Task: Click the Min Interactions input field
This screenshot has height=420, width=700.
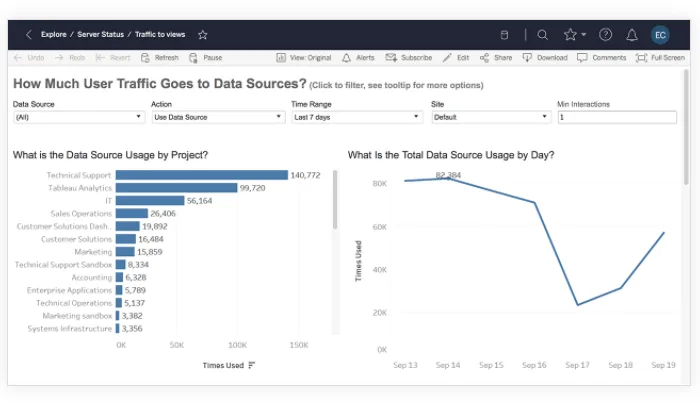Action: pyautogui.click(x=617, y=117)
